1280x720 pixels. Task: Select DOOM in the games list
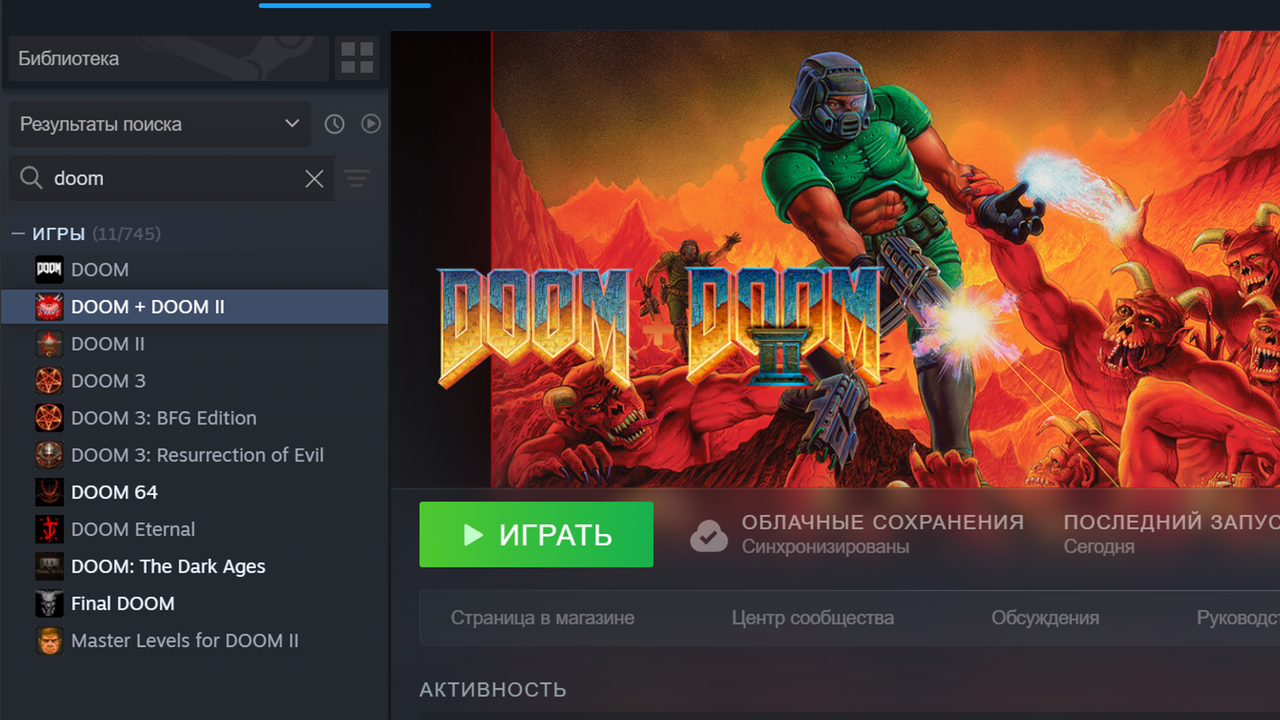tap(194, 270)
